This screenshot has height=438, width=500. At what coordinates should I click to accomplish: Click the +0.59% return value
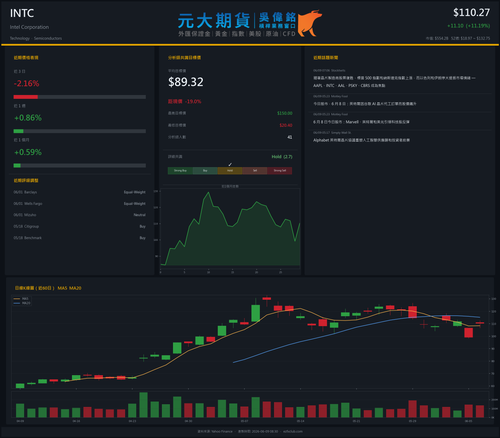28,152
